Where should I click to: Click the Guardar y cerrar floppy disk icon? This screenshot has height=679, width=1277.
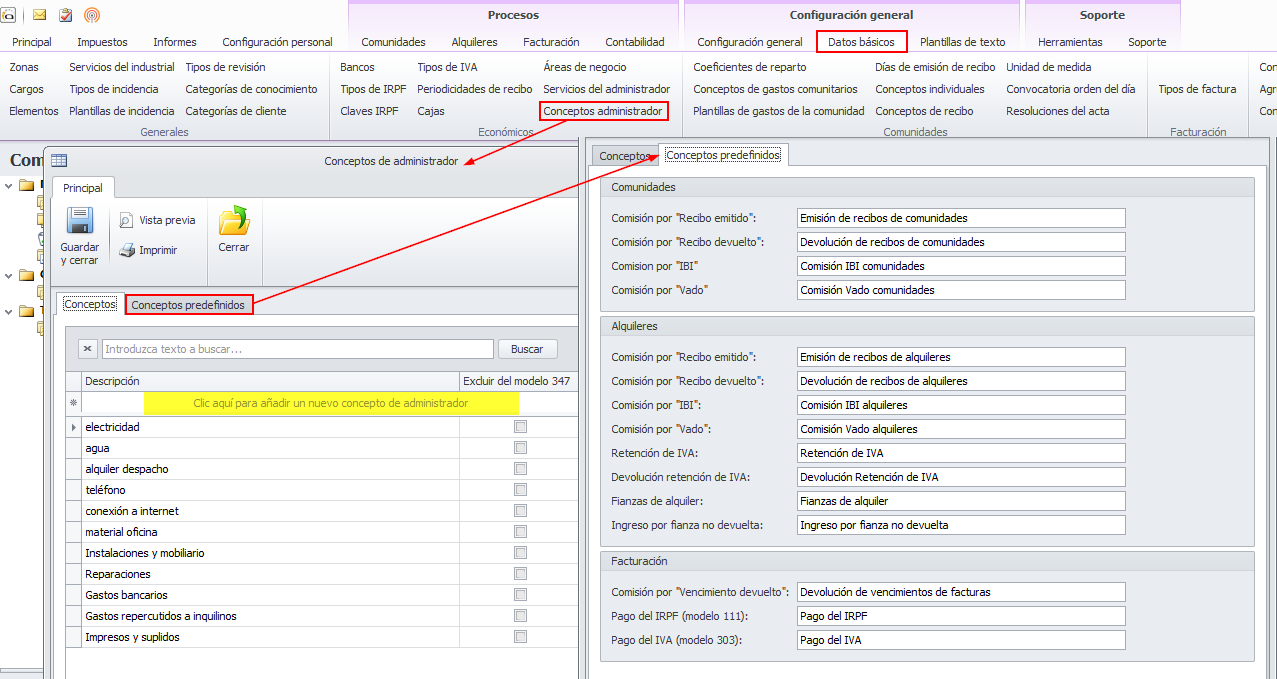pos(79,222)
